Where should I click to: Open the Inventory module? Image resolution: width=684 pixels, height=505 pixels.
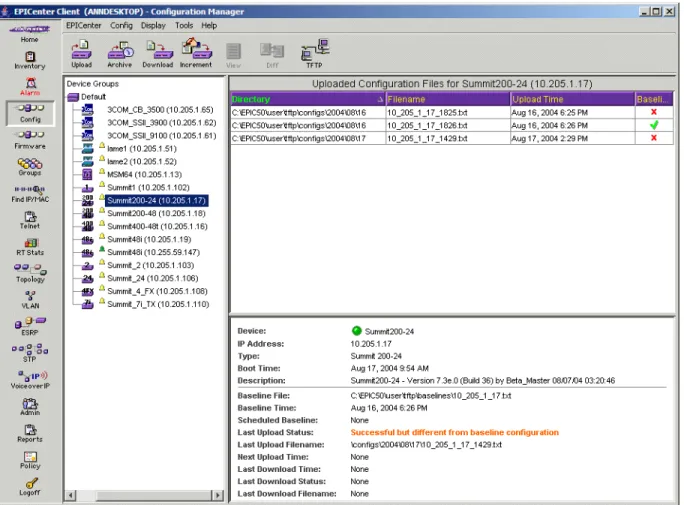[x=30, y=60]
